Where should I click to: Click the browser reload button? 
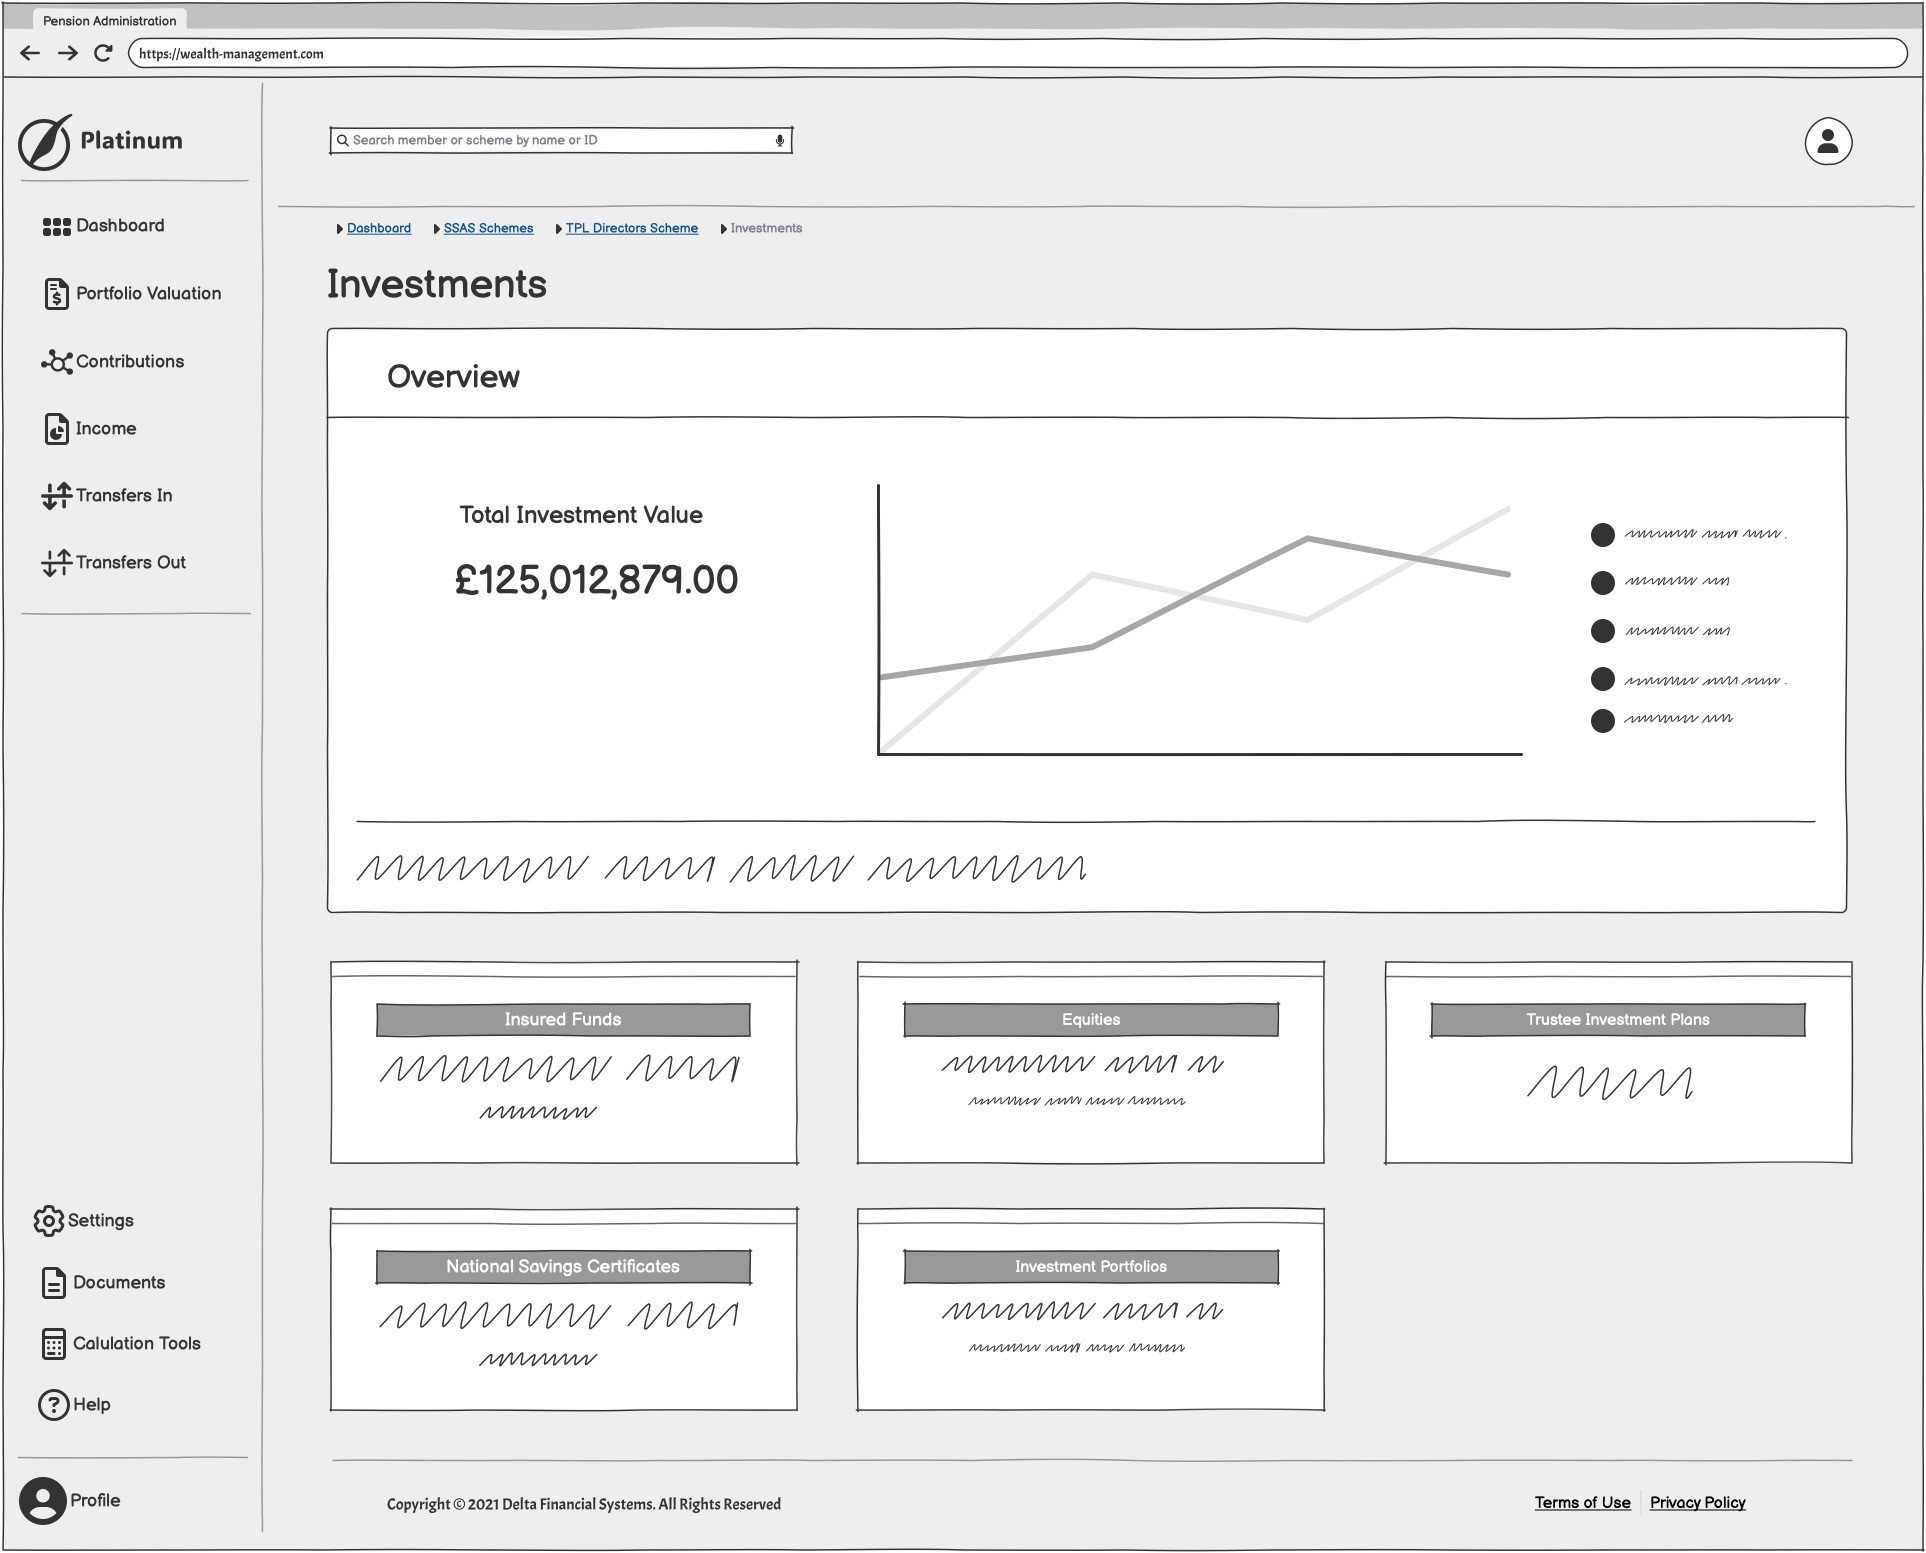(103, 54)
